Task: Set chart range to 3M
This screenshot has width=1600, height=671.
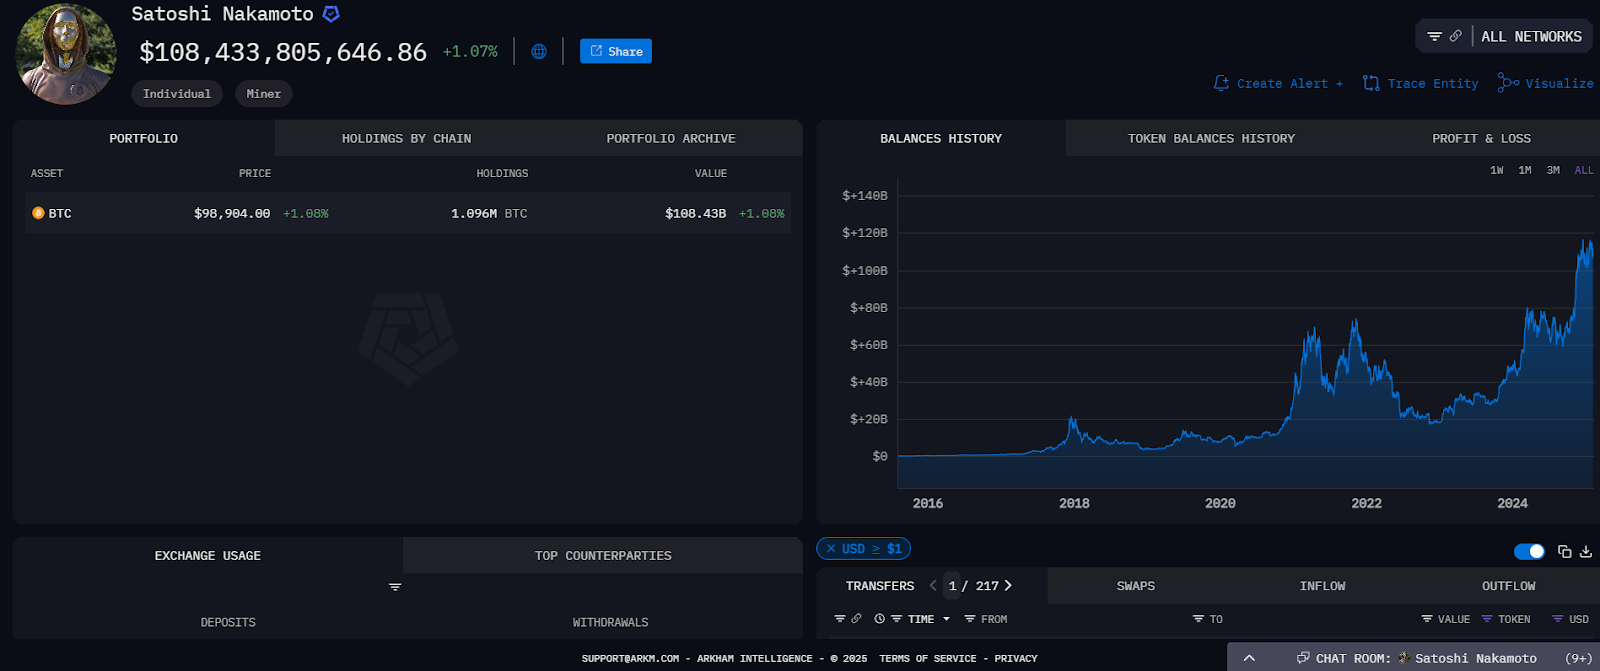Action: pos(1553,170)
